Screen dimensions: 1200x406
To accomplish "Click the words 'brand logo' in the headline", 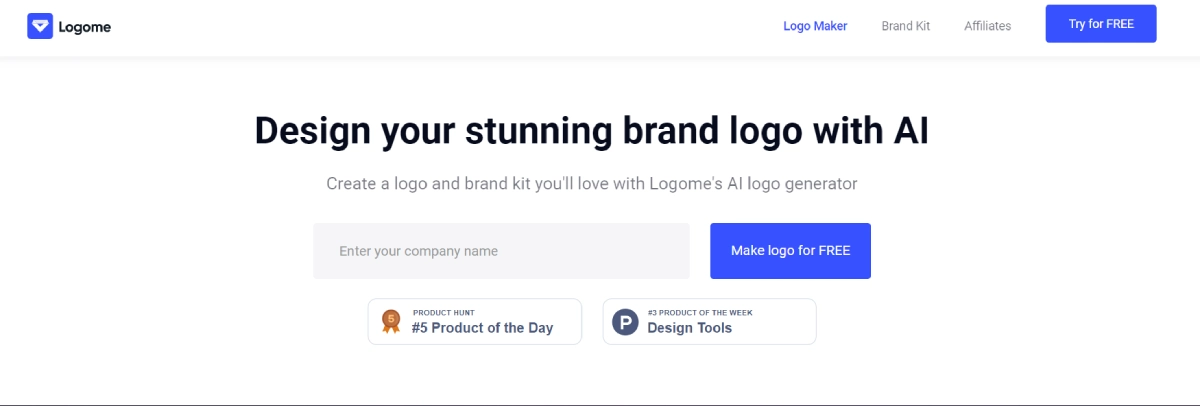I will pos(681,132).
